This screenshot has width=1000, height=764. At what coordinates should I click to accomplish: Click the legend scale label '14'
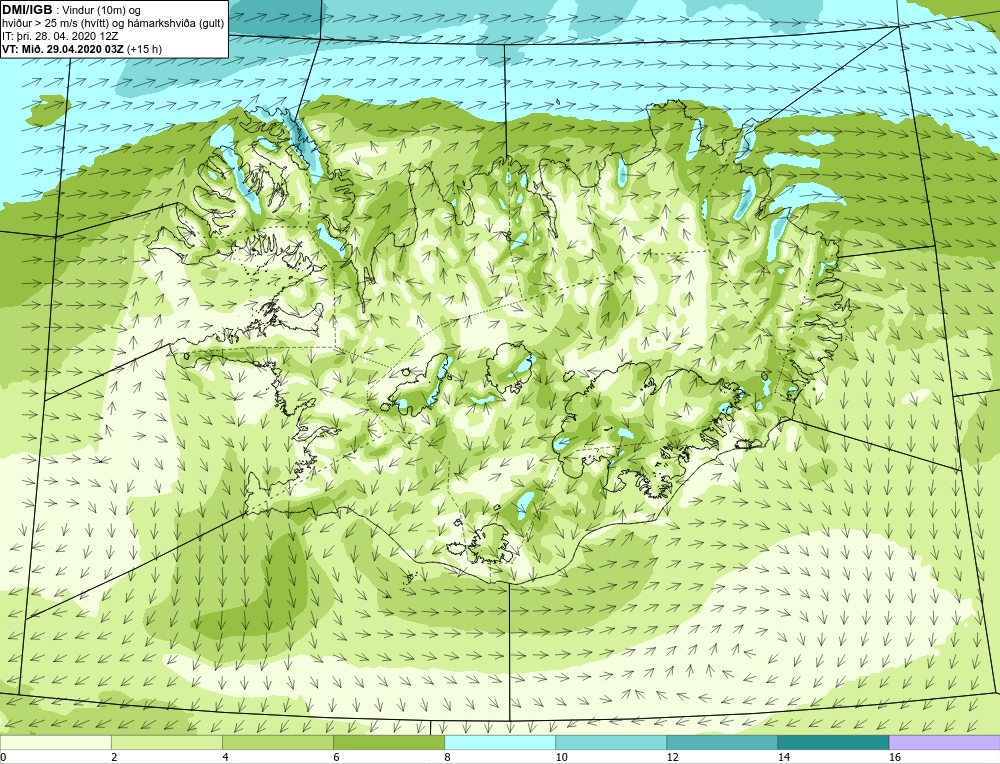point(783,757)
